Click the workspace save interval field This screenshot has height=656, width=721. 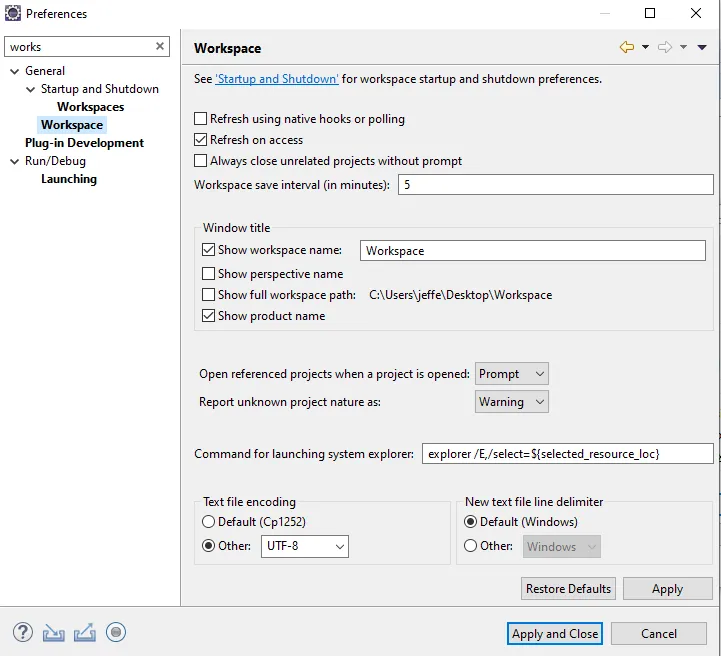pyautogui.click(x=555, y=185)
